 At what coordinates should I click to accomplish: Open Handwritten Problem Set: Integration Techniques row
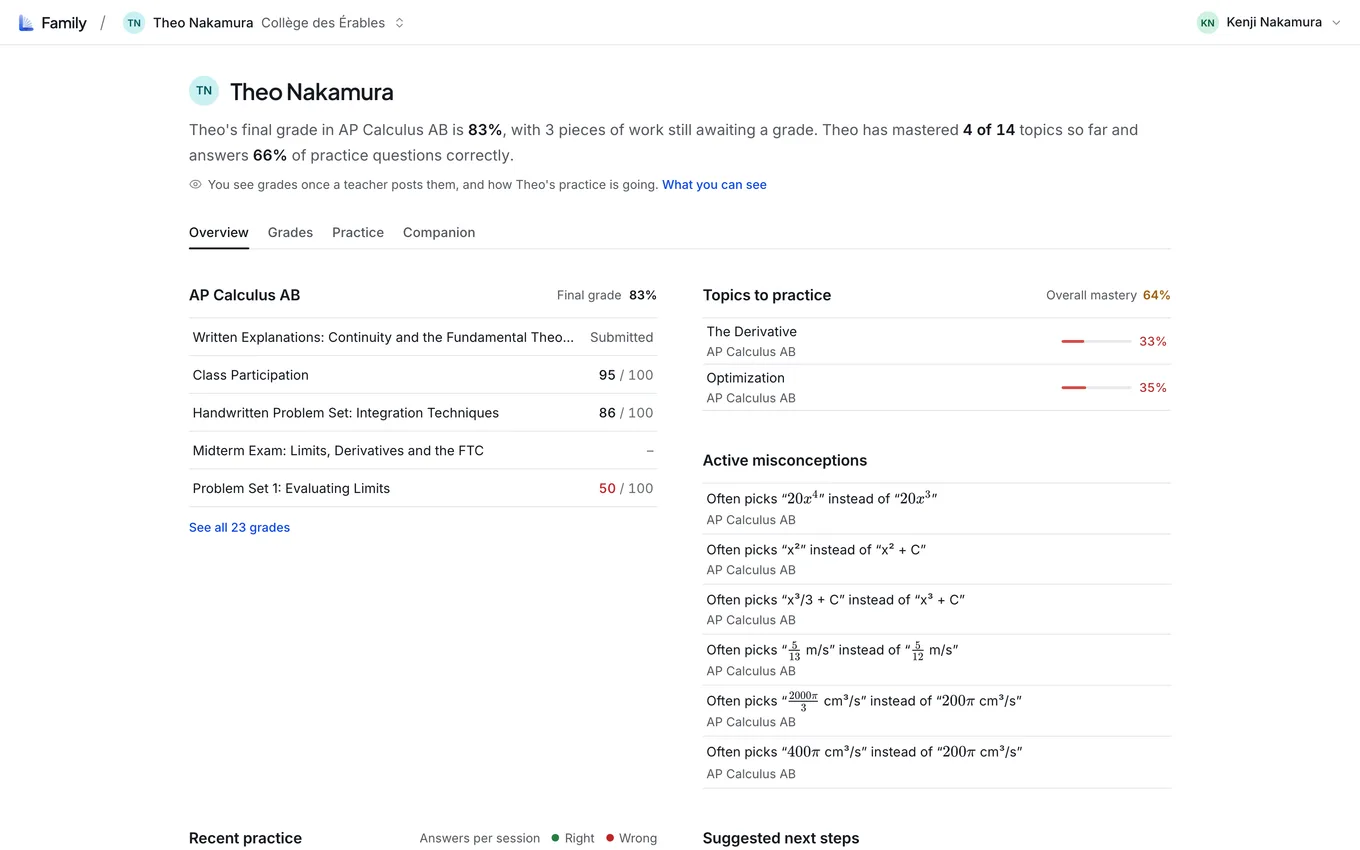423,413
